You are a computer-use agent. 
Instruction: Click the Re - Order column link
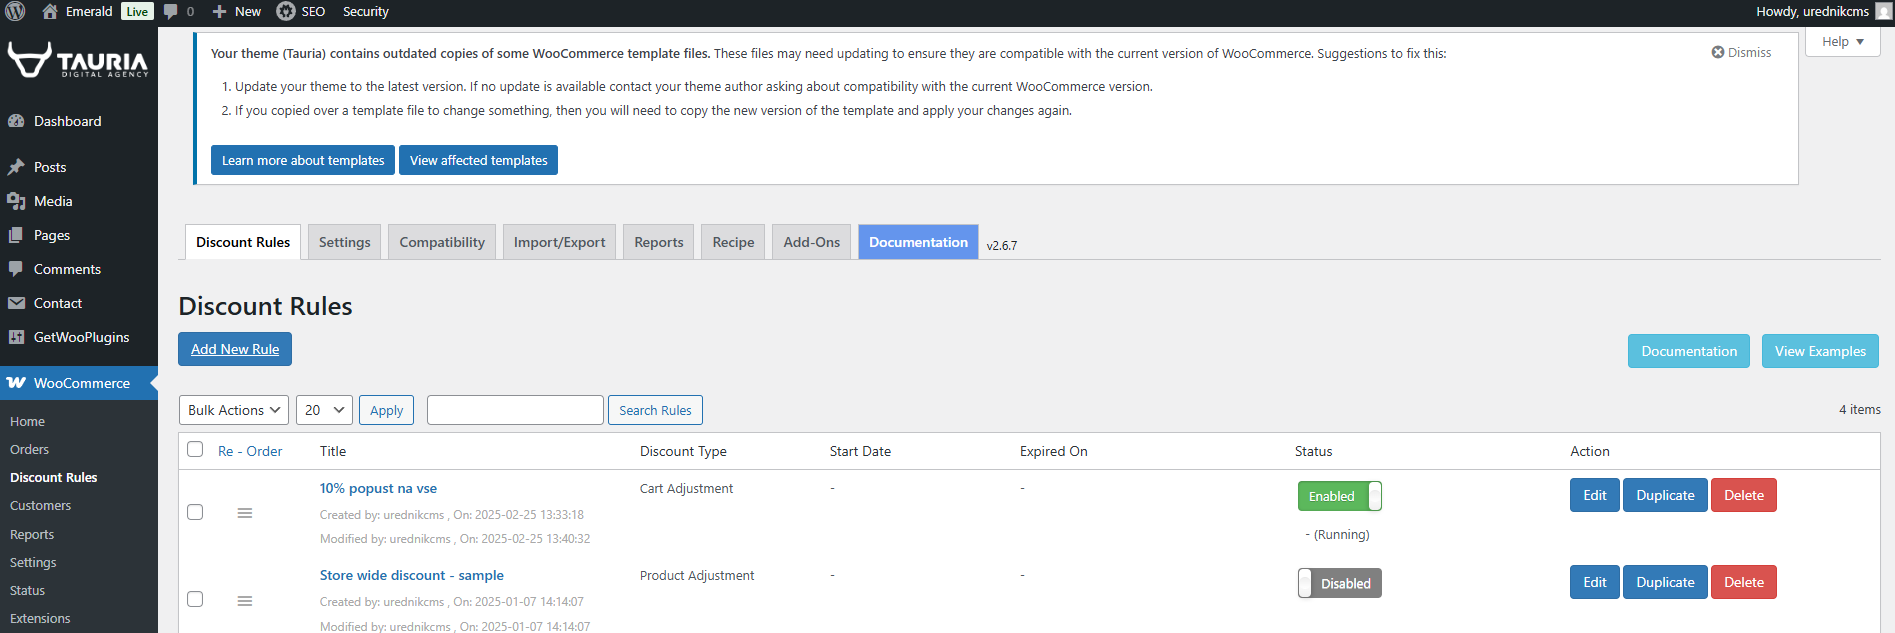point(250,451)
